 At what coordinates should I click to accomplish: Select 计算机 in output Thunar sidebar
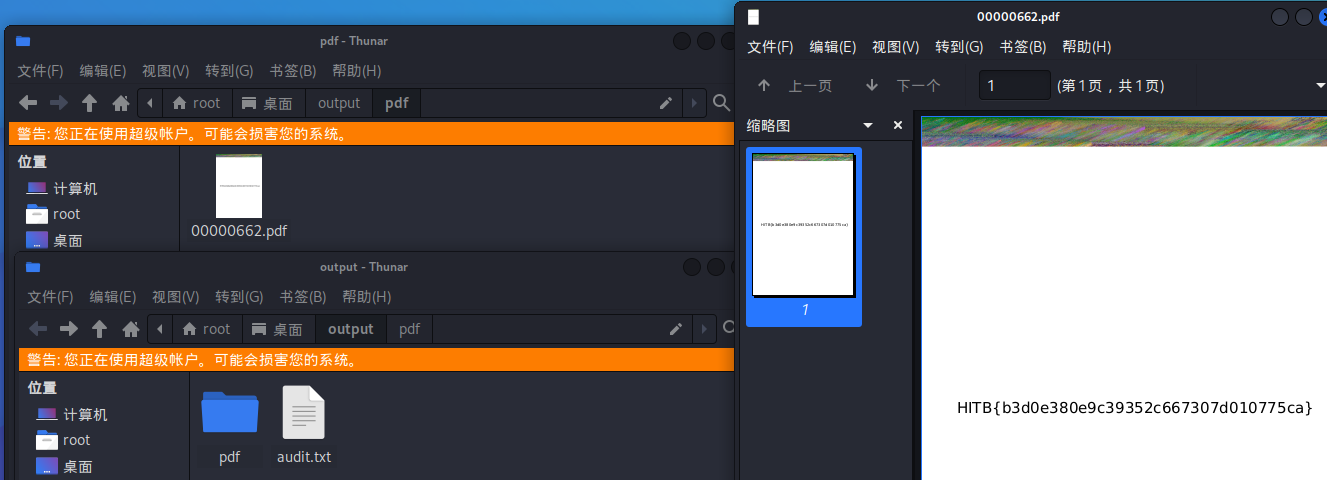point(72,414)
